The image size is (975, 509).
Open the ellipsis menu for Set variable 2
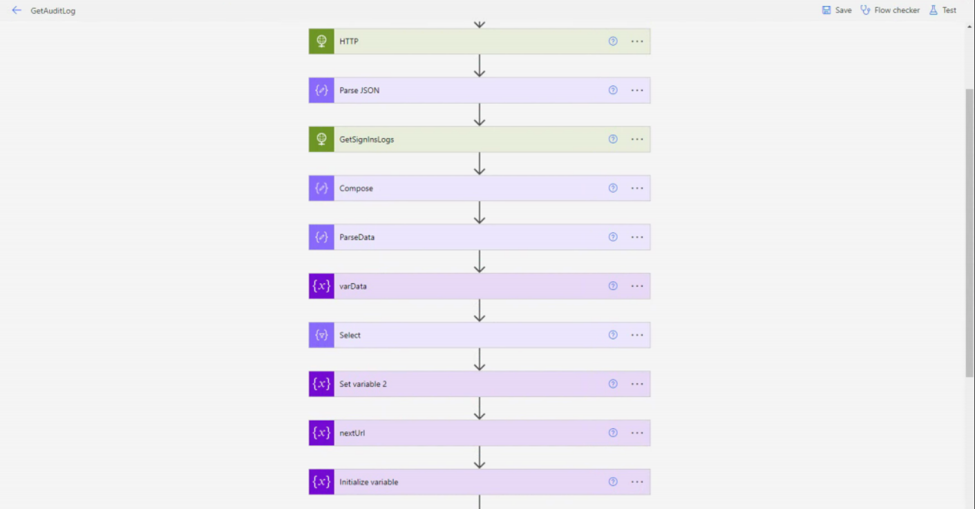point(637,384)
